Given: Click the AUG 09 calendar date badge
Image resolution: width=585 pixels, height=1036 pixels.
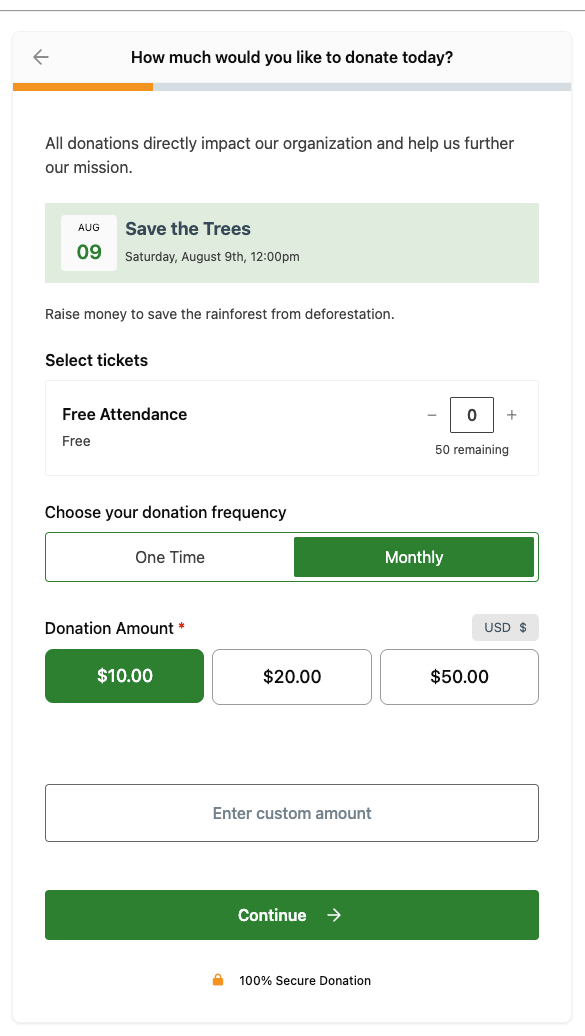Looking at the screenshot, I should (88, 242).
